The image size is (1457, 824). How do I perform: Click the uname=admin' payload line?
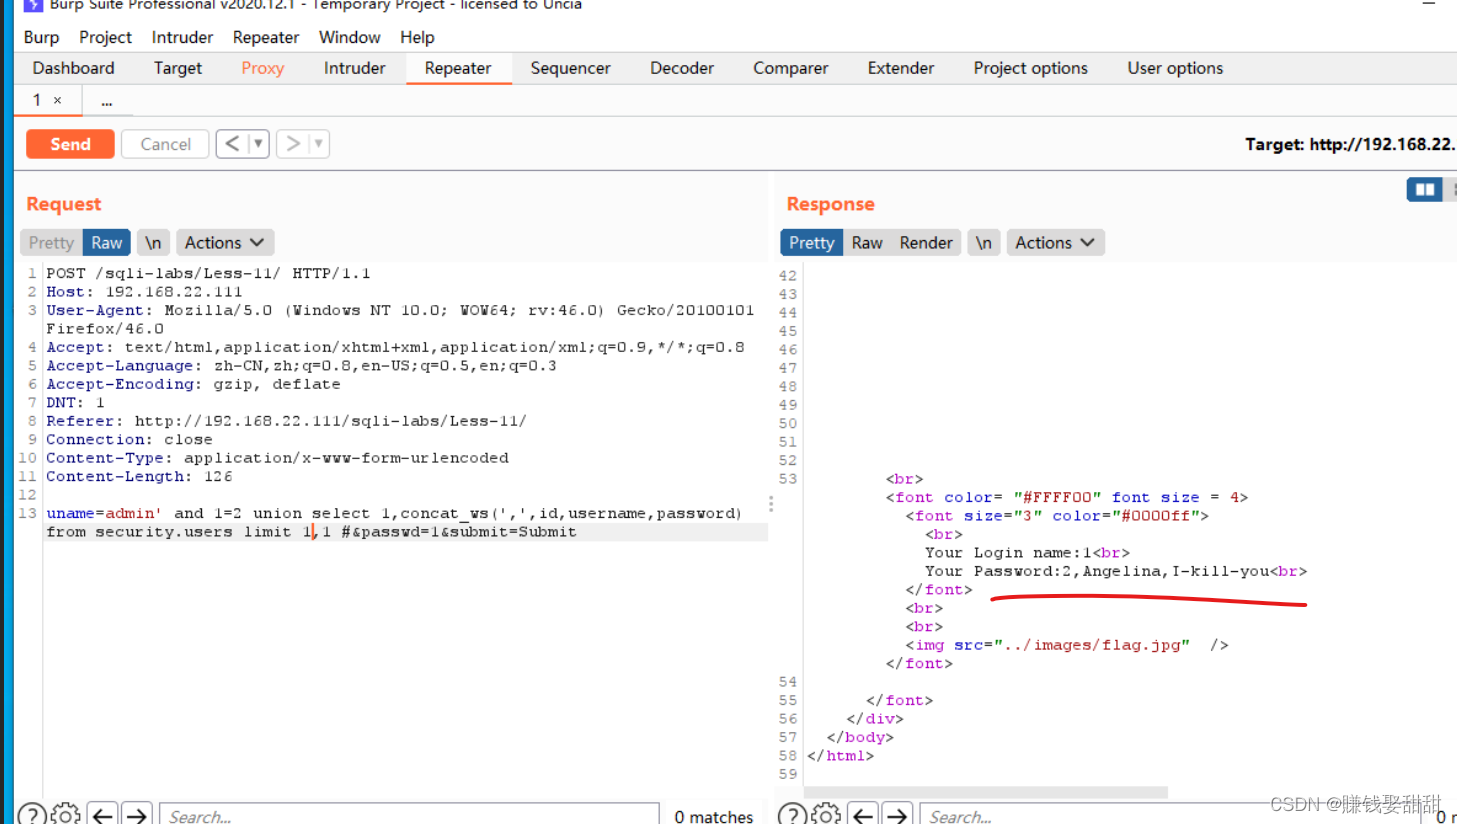coord(394,514)
